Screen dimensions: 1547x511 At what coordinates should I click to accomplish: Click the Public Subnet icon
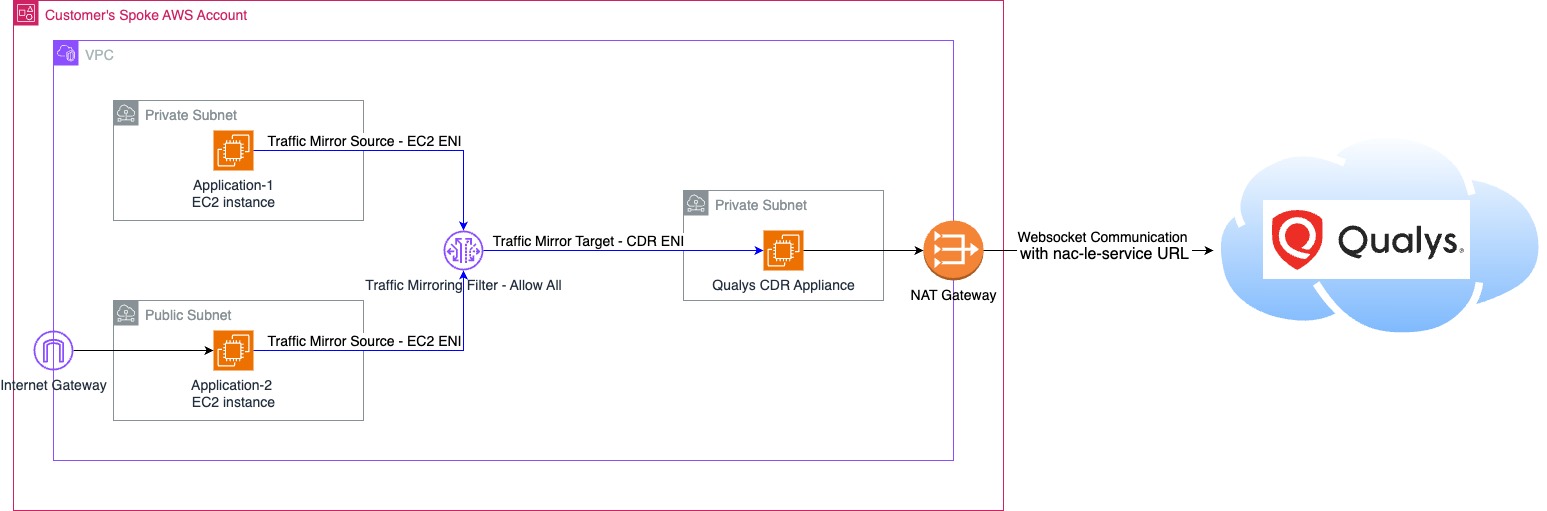[x=126, y=314]
